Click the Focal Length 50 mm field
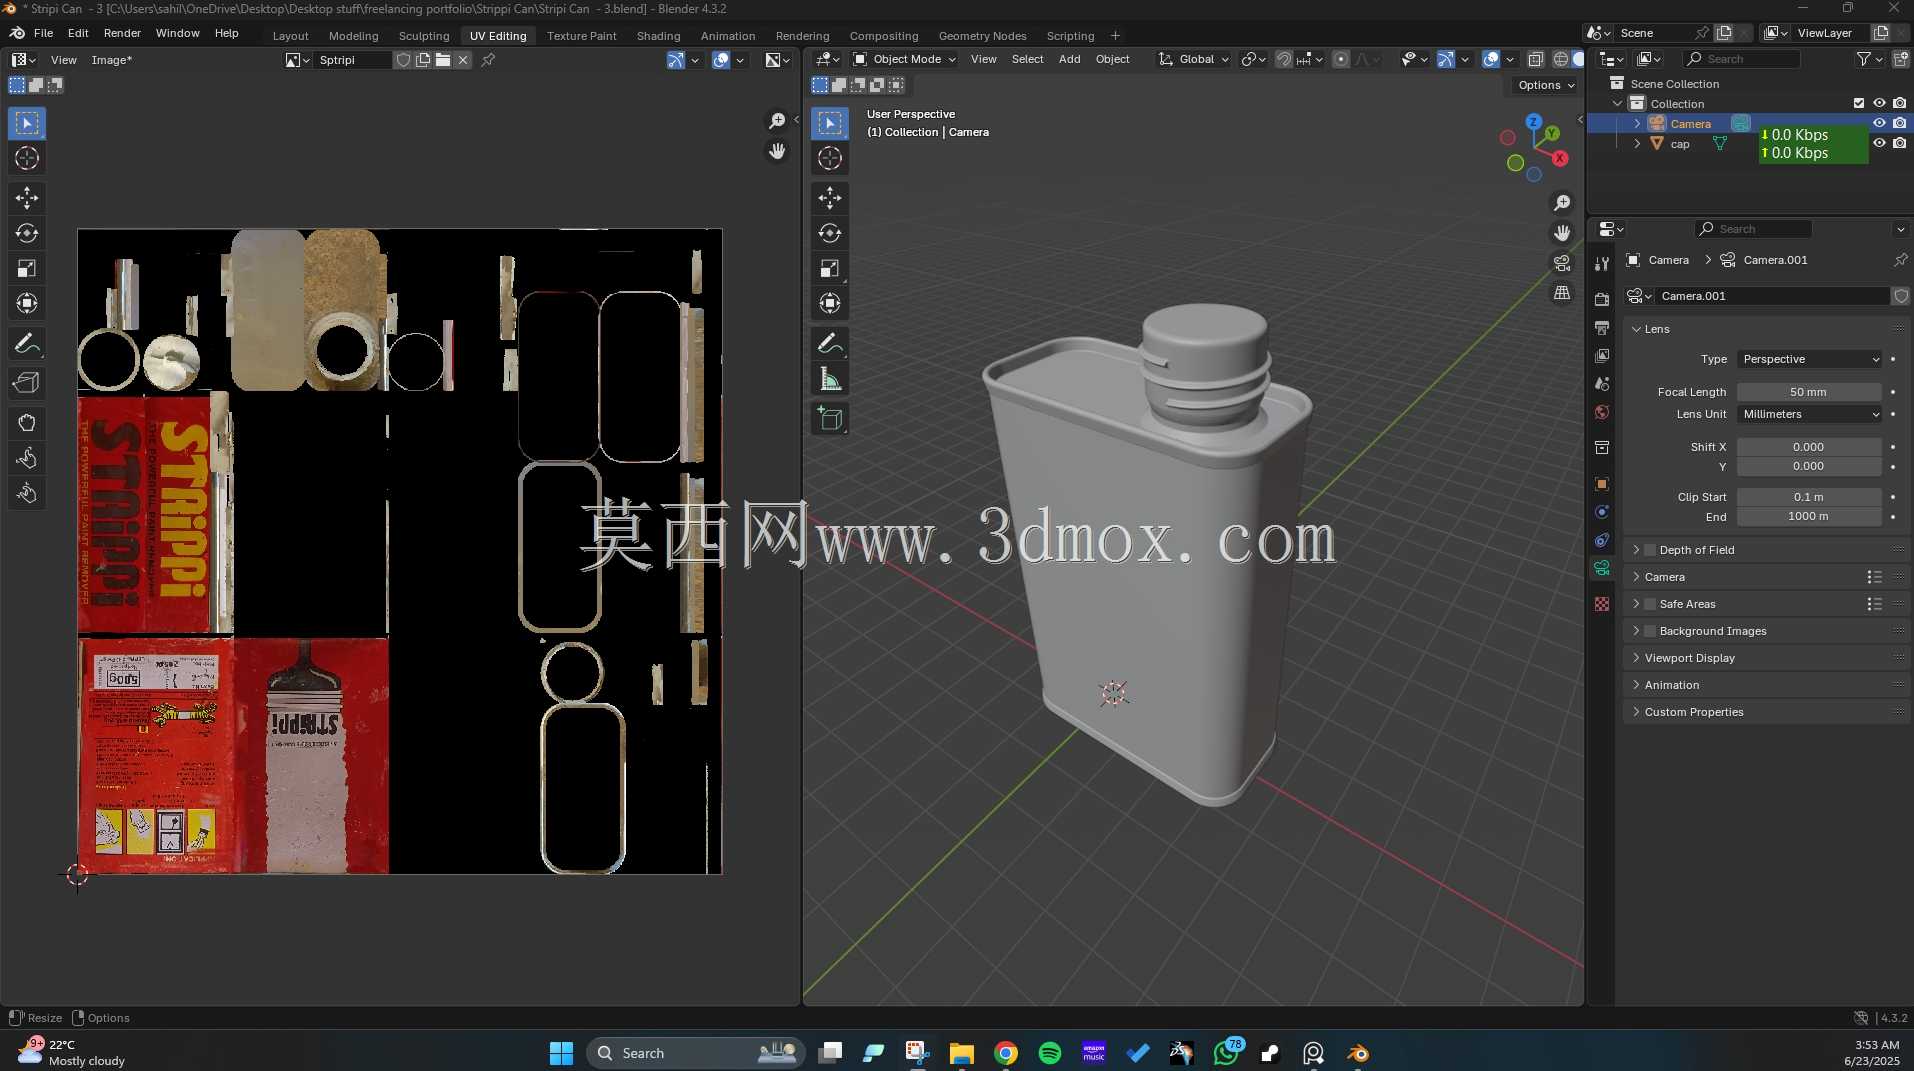 click(1808, 392)
